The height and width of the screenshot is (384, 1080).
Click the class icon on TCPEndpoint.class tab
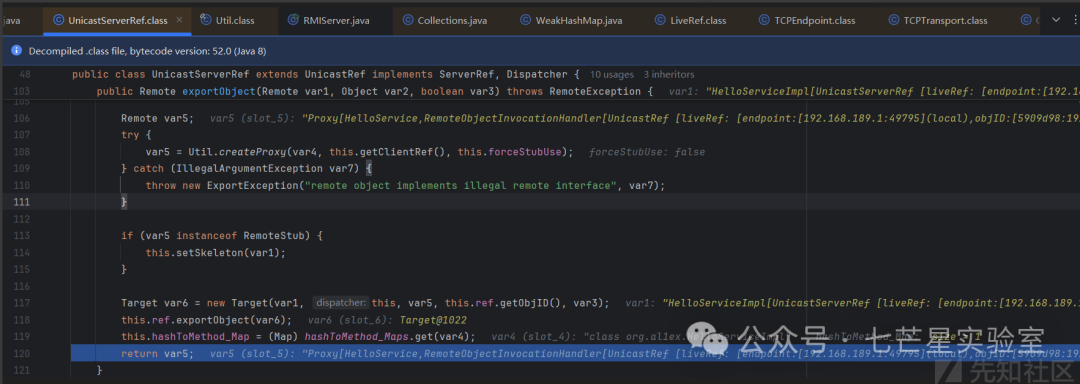tap(764, 21)
